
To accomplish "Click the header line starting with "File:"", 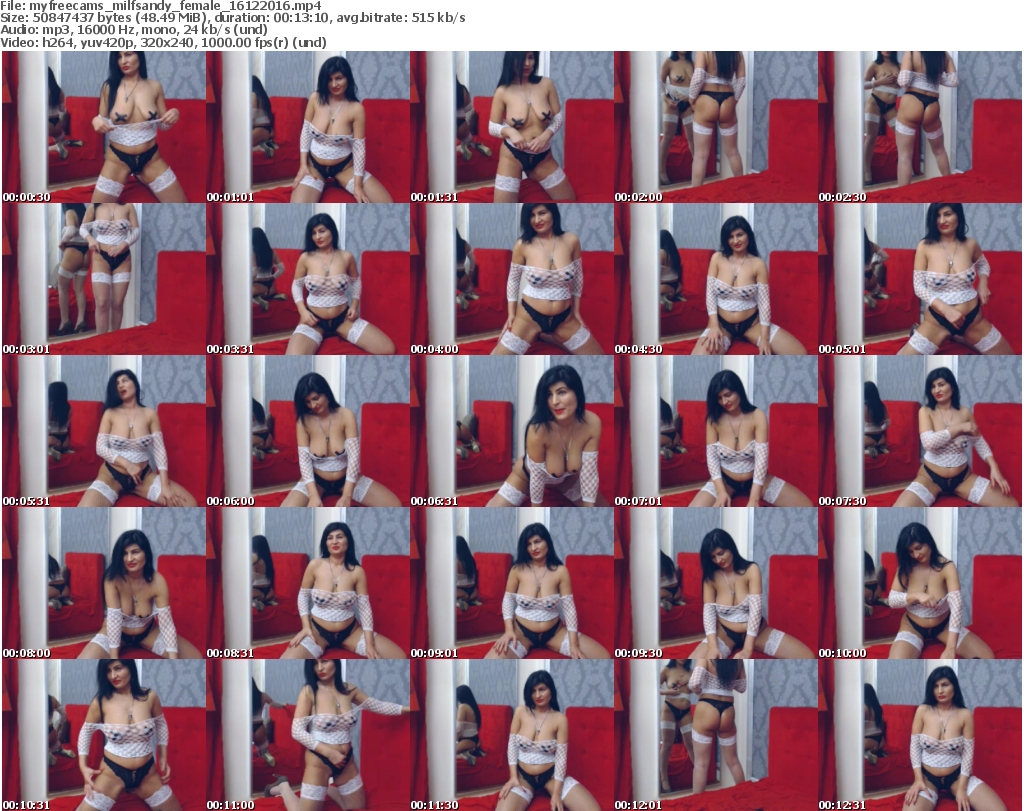I will [161, 6].
